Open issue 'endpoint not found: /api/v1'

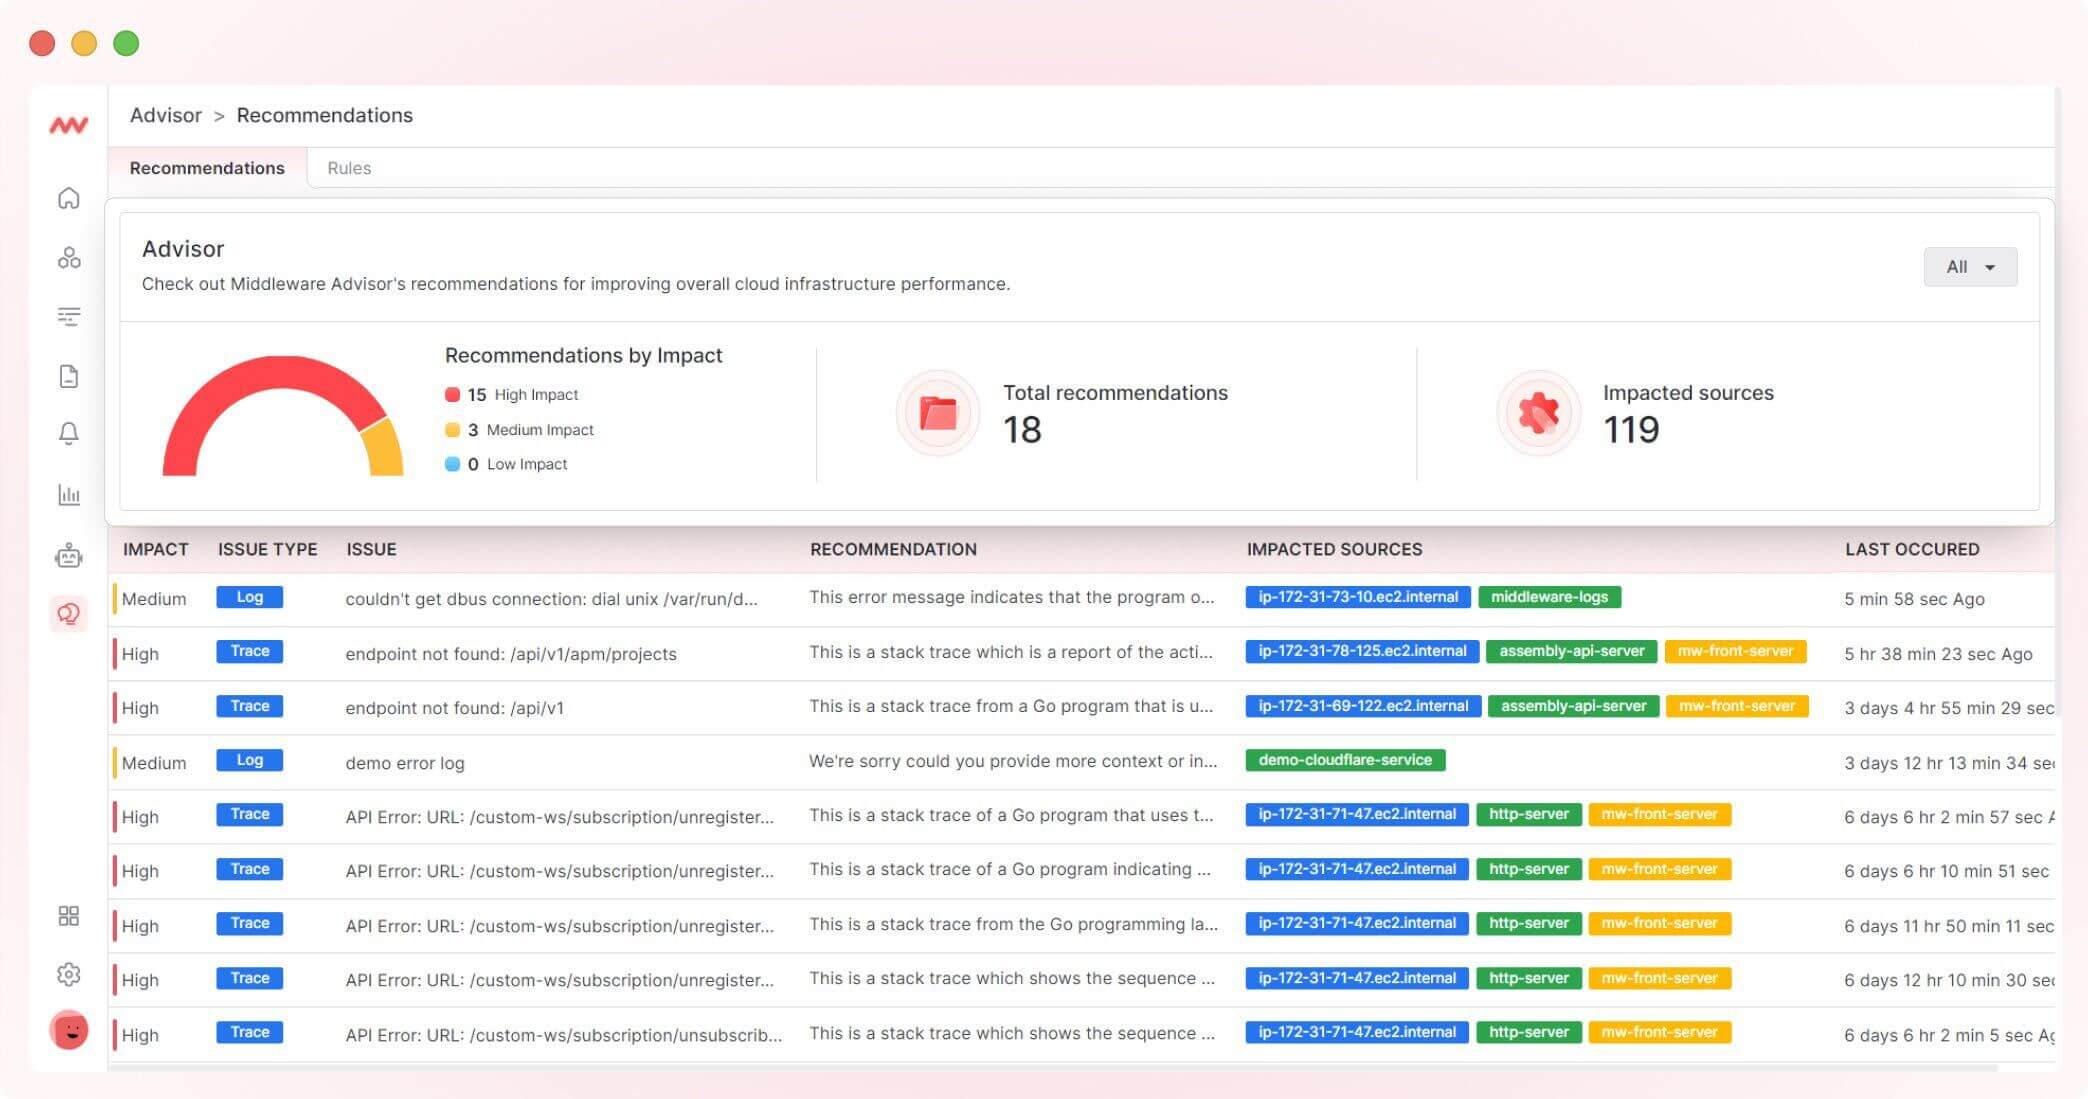454,708
